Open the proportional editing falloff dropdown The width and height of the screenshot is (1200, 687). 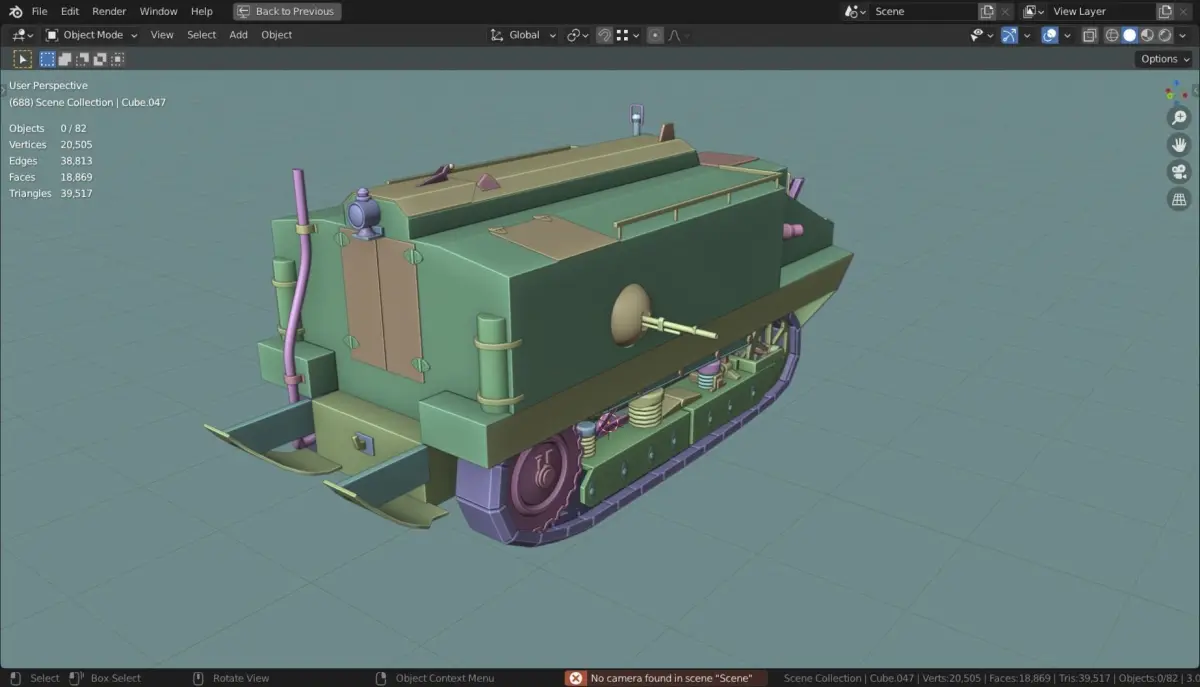pyautogui.click(x=679, y=35)
